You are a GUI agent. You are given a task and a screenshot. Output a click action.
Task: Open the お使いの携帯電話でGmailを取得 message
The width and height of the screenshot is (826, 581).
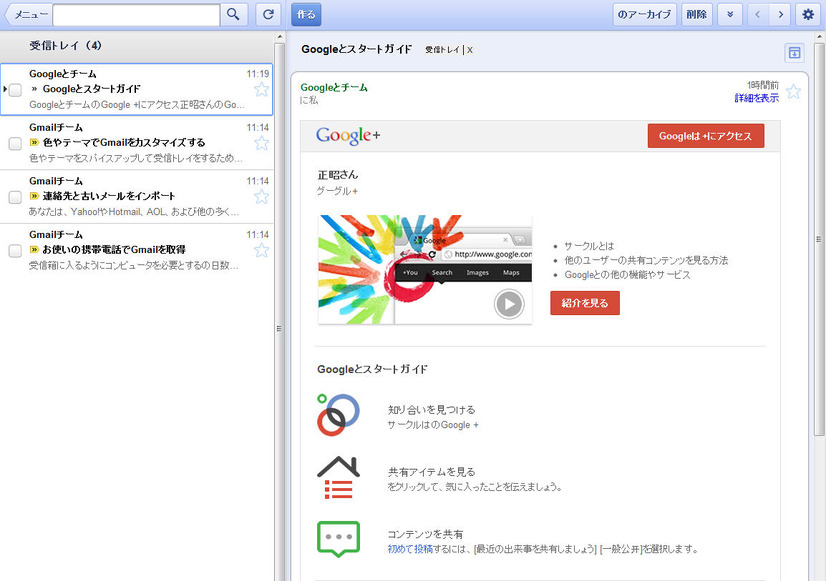[x=114, y=250]
